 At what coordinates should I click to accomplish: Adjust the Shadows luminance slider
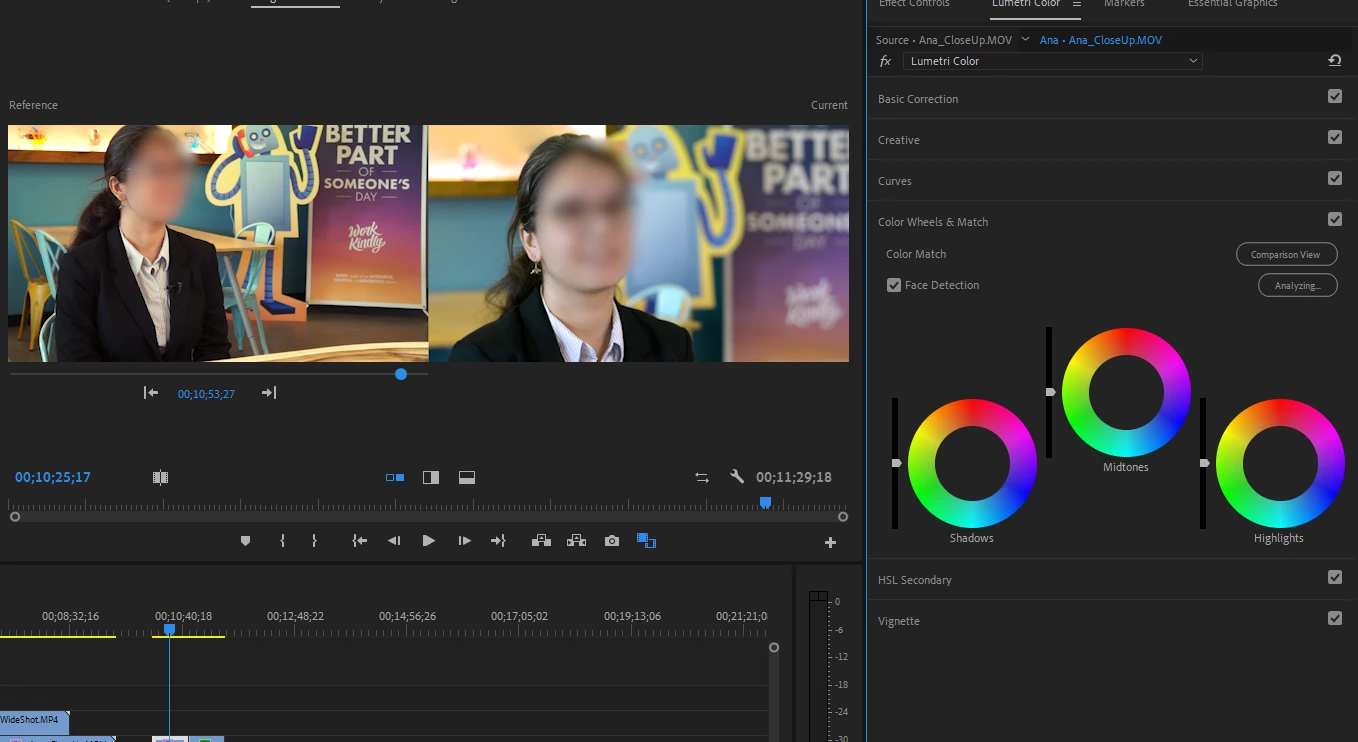click(896, 463)
